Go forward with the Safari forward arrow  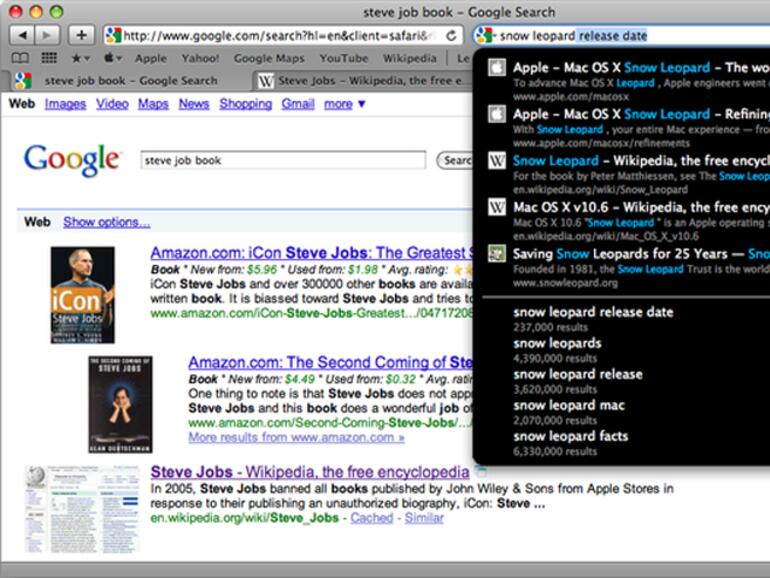tap(47, 35)
